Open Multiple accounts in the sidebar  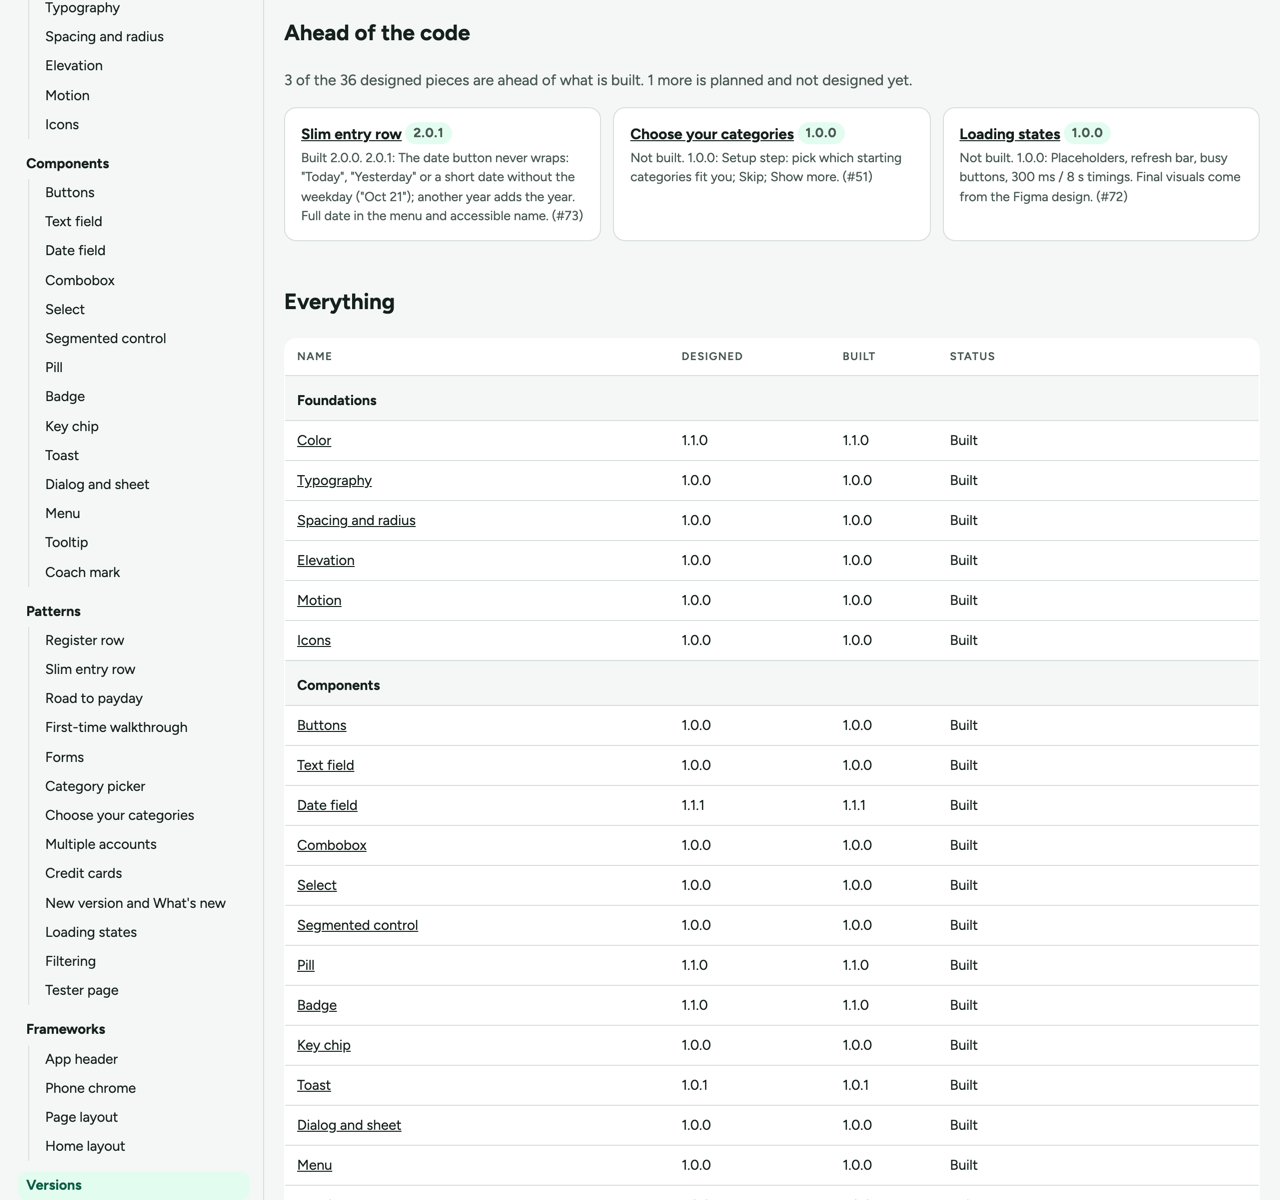[101, 844]
